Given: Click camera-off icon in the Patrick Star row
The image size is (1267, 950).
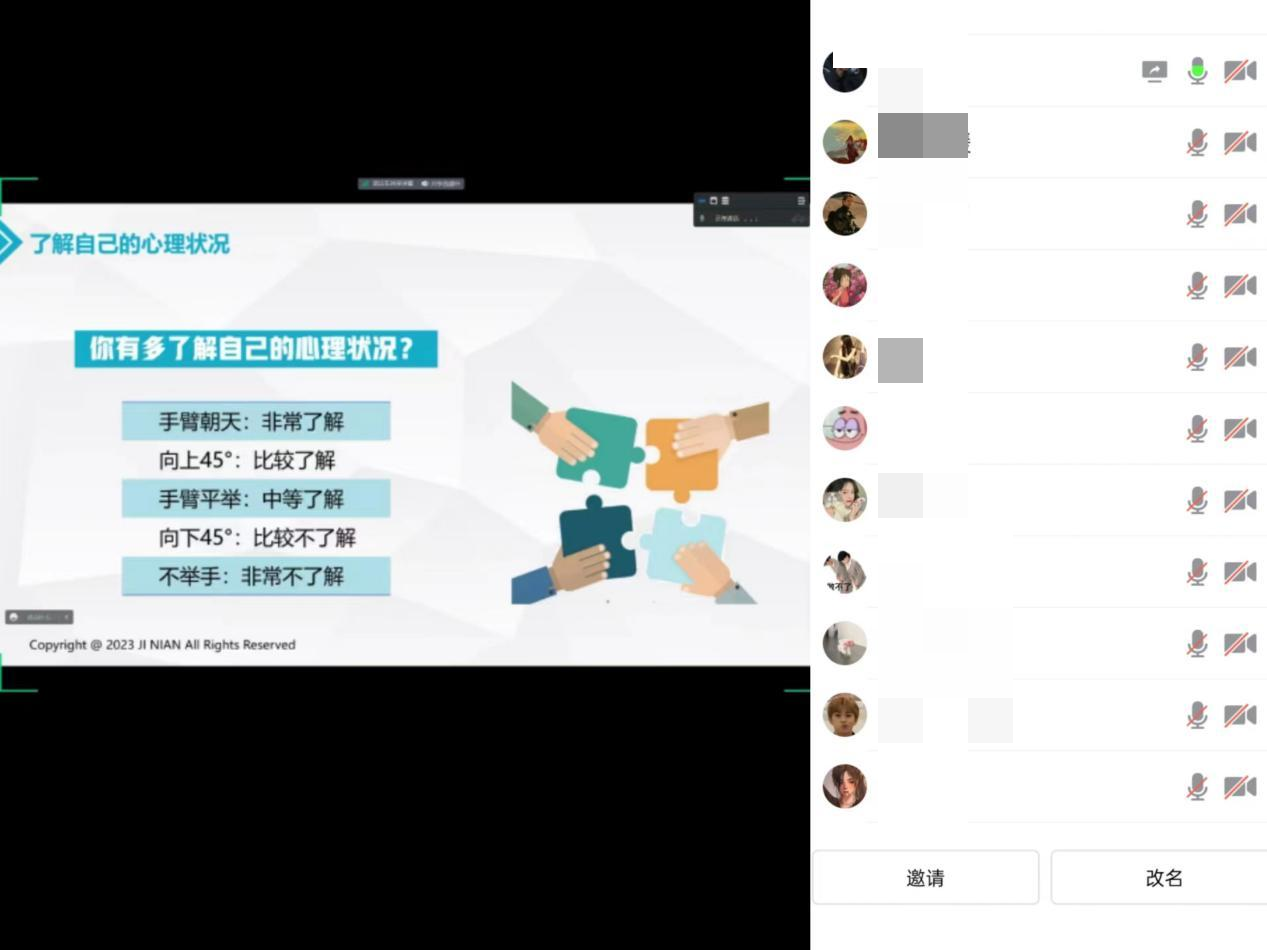Looking at the screenshot, I should [x=1240, y=429].
